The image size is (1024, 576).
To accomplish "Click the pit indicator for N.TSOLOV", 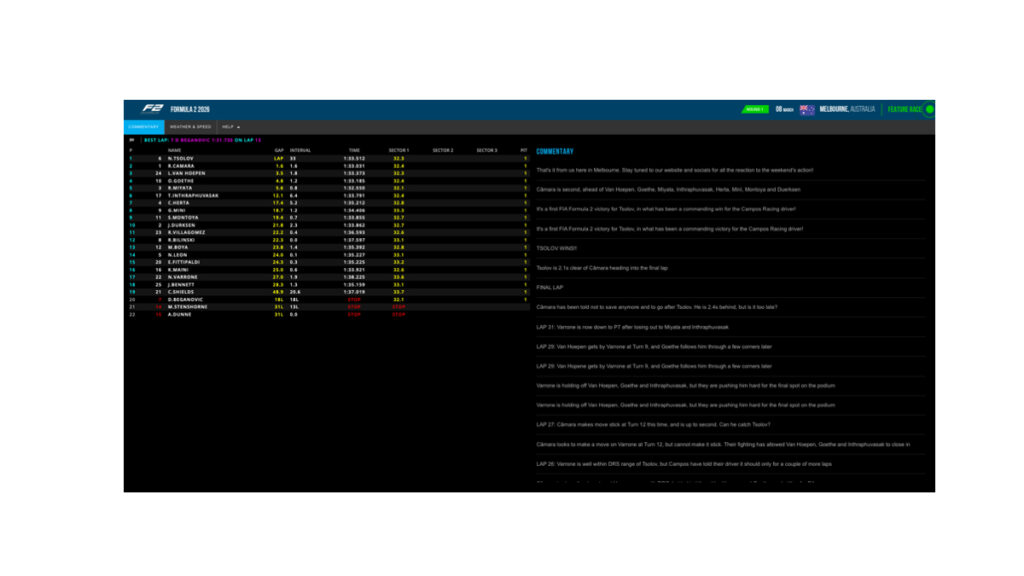I will [x=524, y=159].
